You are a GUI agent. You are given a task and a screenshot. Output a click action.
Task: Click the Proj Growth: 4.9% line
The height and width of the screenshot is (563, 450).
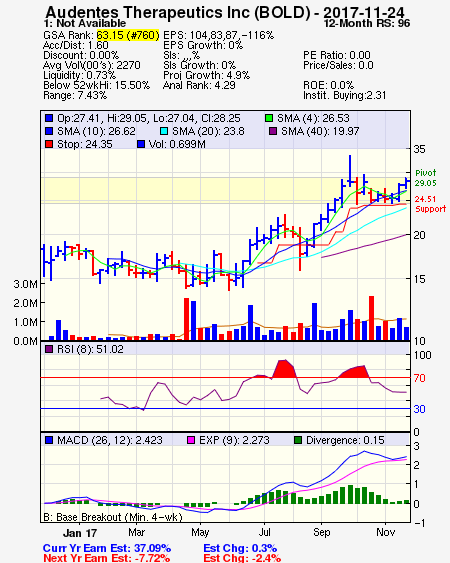tap(207, 75)
